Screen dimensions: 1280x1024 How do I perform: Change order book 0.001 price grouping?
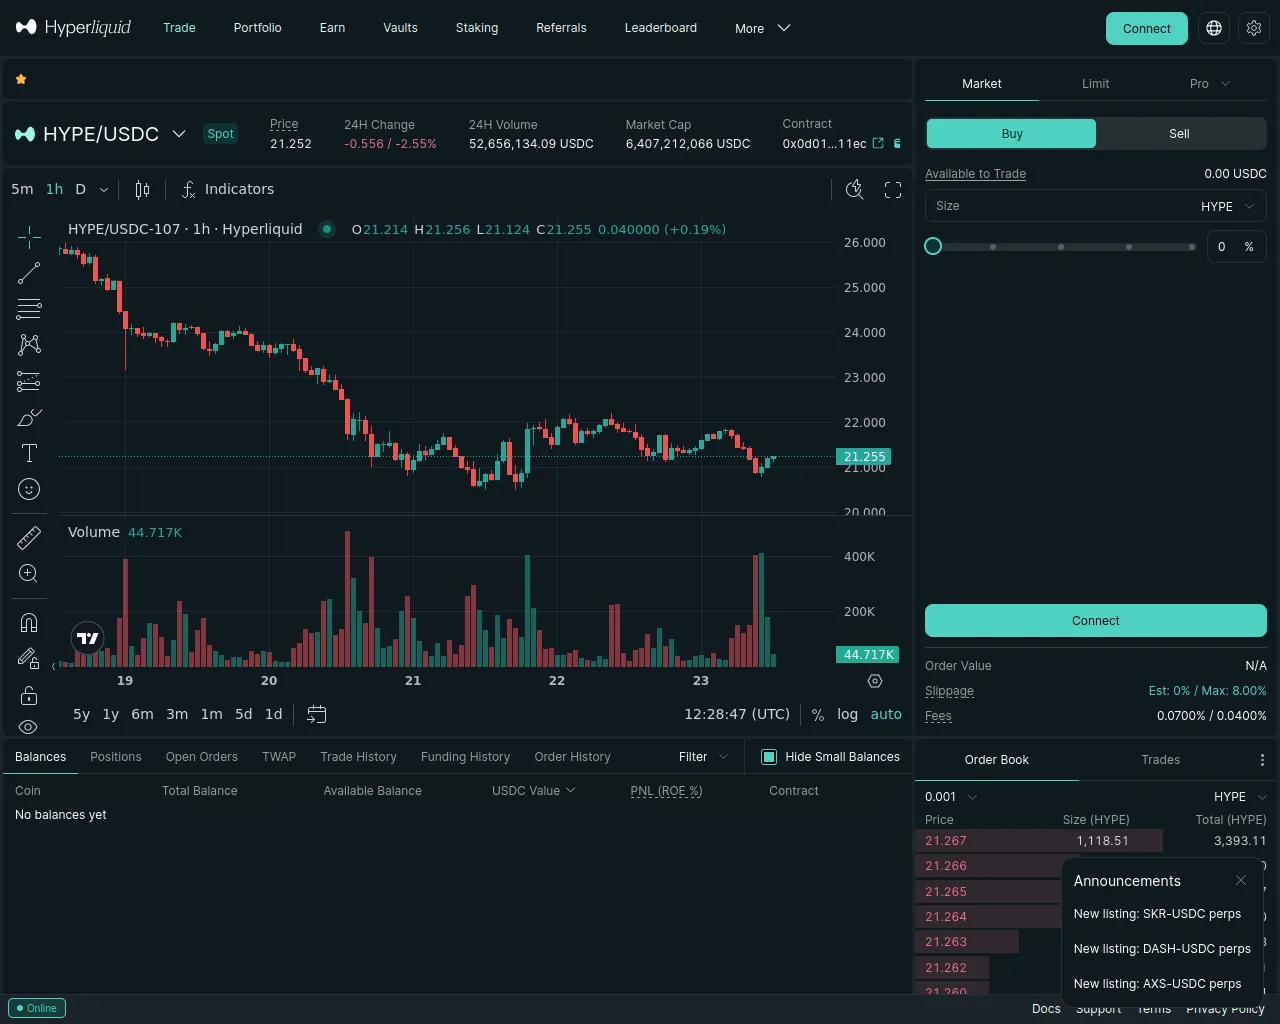pos(951,797)
